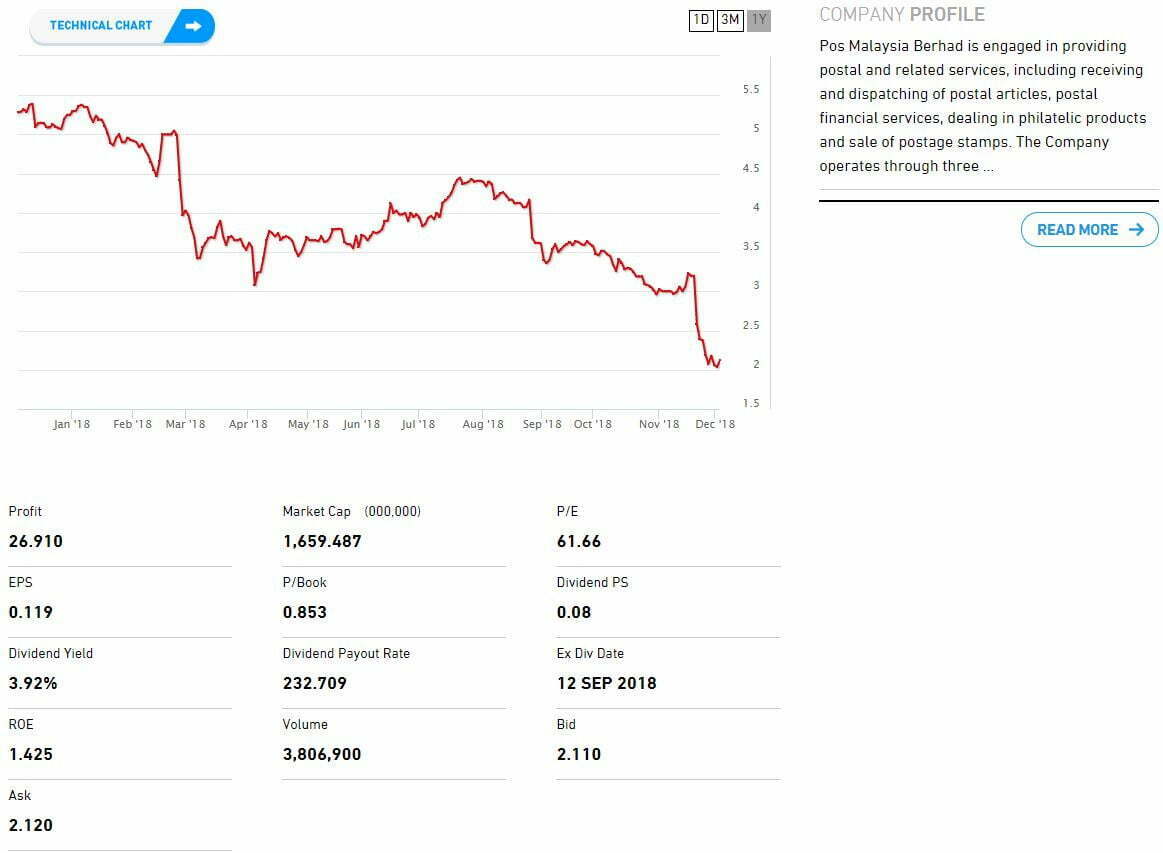Click the Ex Div Date 12 SEP 2018
The image size is (1163, 853).
point(606,683)
